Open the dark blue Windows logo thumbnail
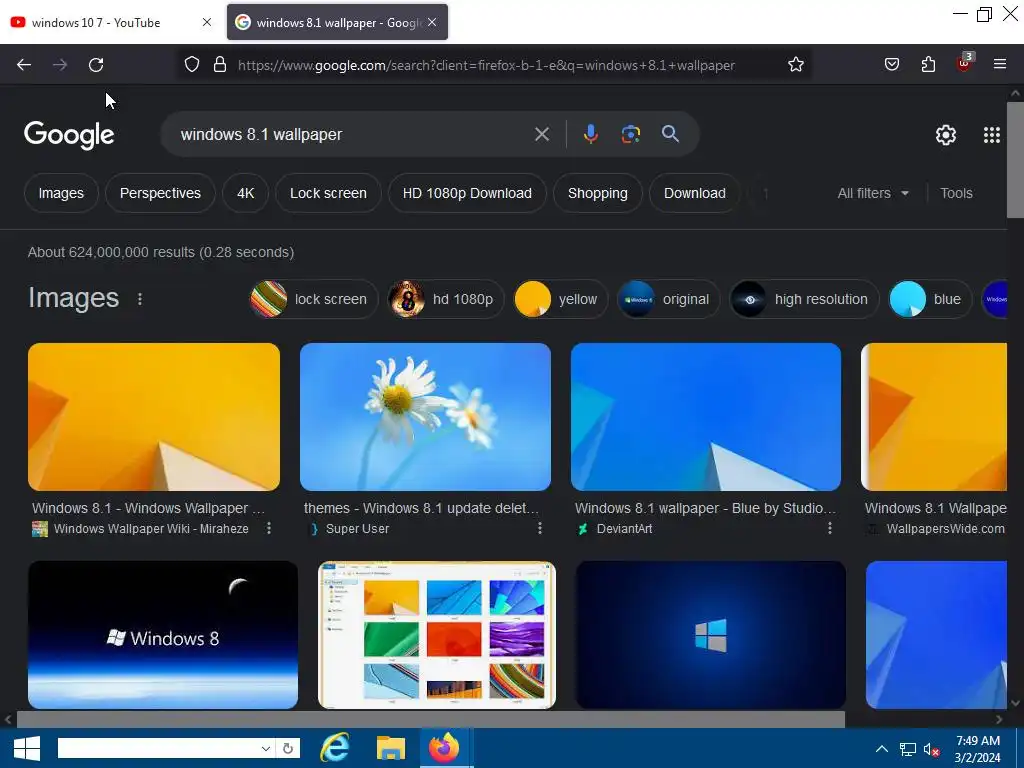Image resolution: width=1024 pixels, height=768 pixels. click(711, 635)
